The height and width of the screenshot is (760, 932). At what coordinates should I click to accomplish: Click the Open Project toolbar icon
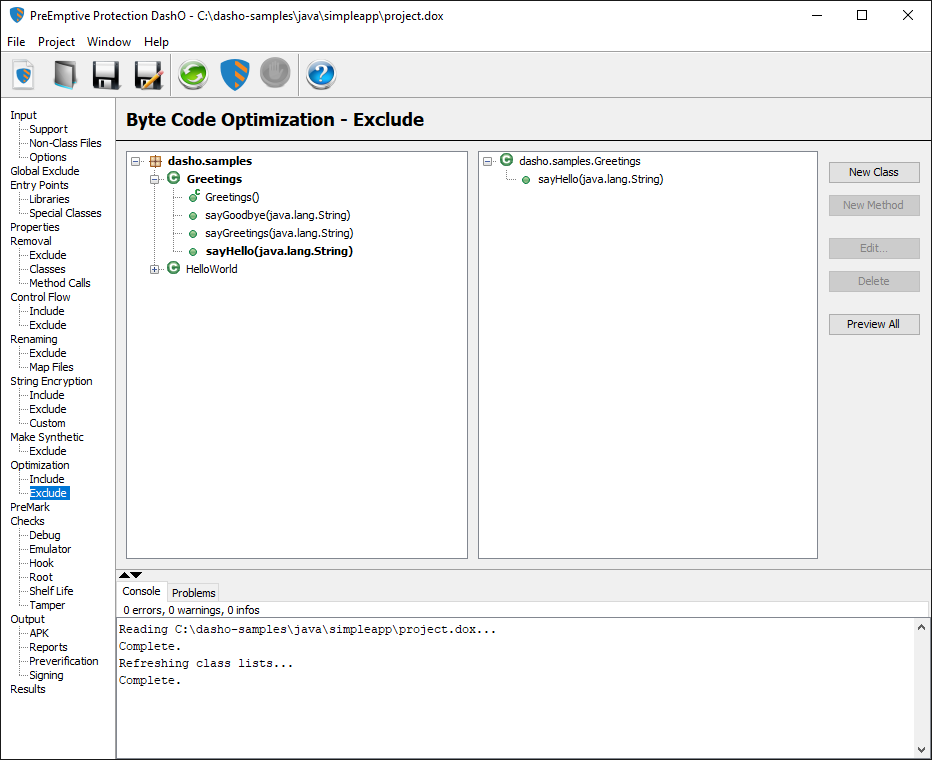tap(65, 75)
